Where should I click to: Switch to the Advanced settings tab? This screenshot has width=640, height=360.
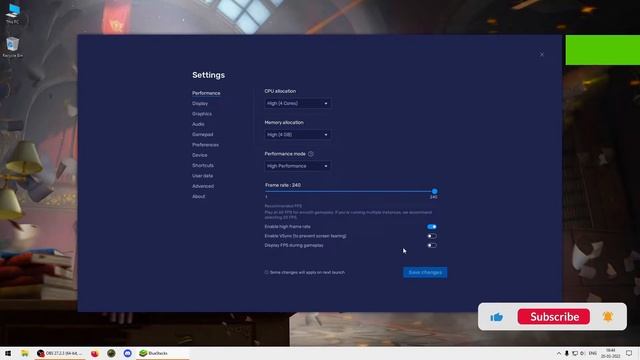(203, 186)
